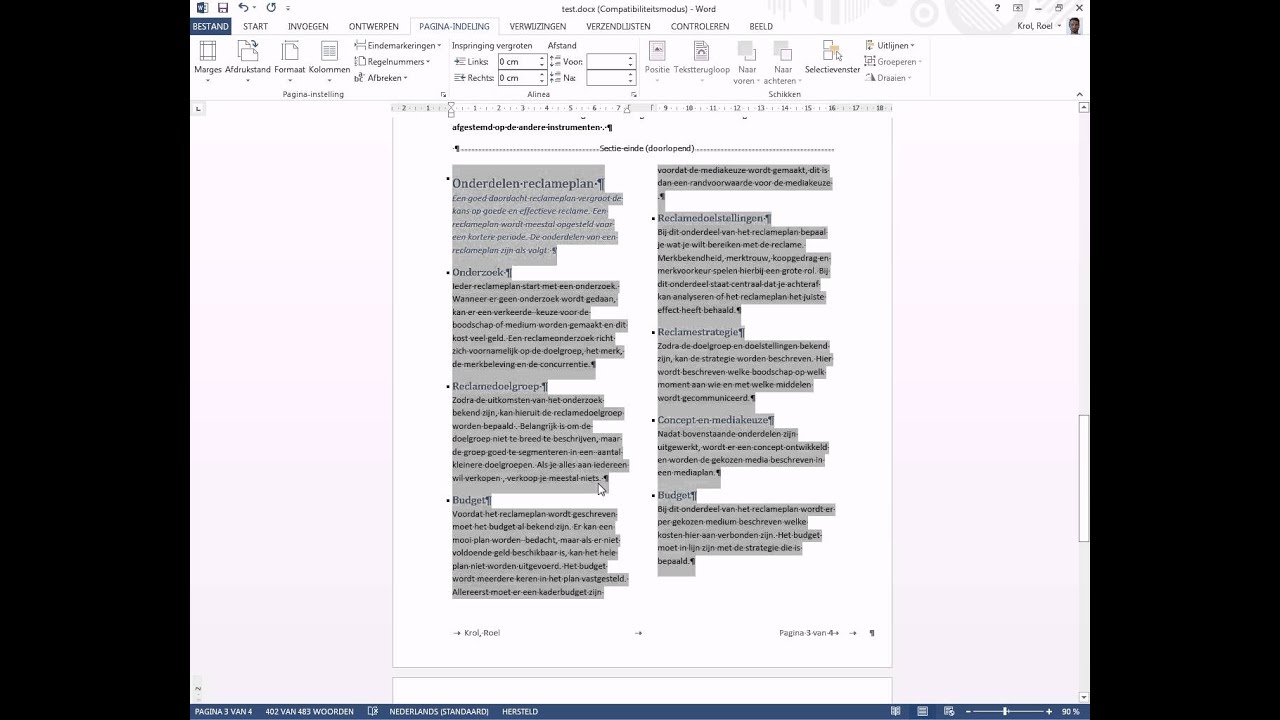1280x720 pixels.
Task: Switch to Read Mode view icon
Action: [x=897, y=711]
